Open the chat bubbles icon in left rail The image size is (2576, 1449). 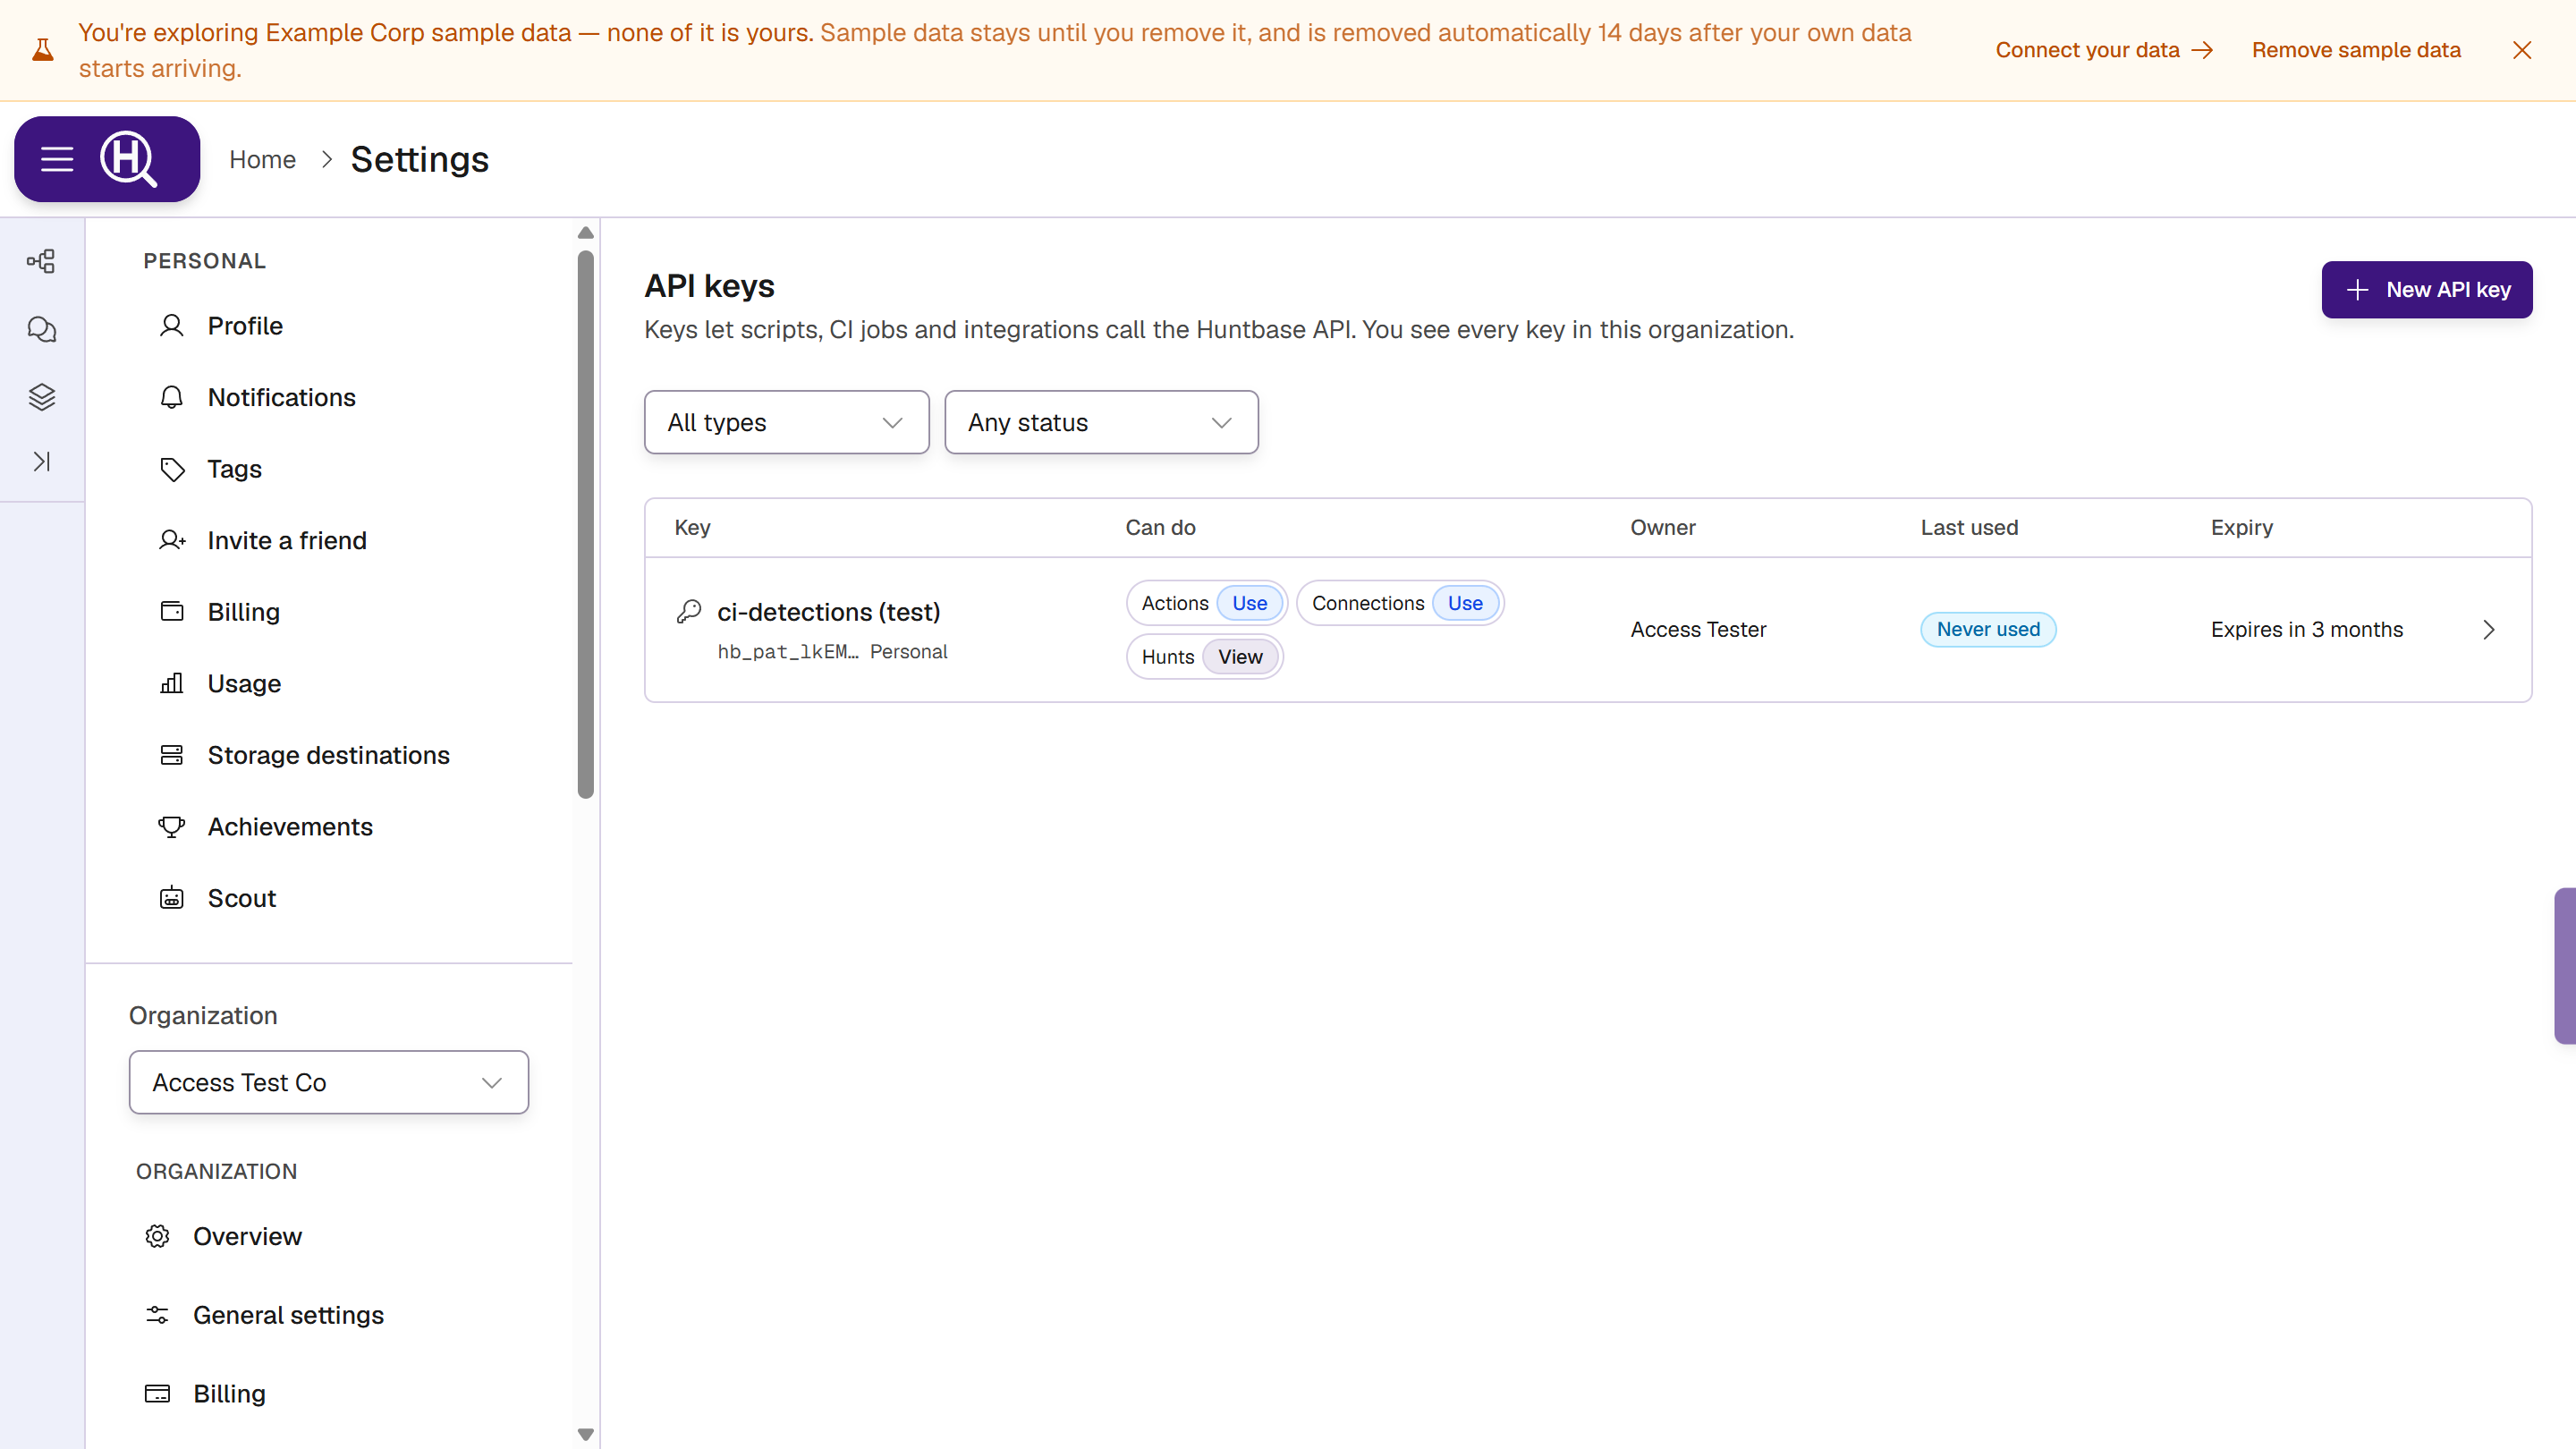click(41, 329)
